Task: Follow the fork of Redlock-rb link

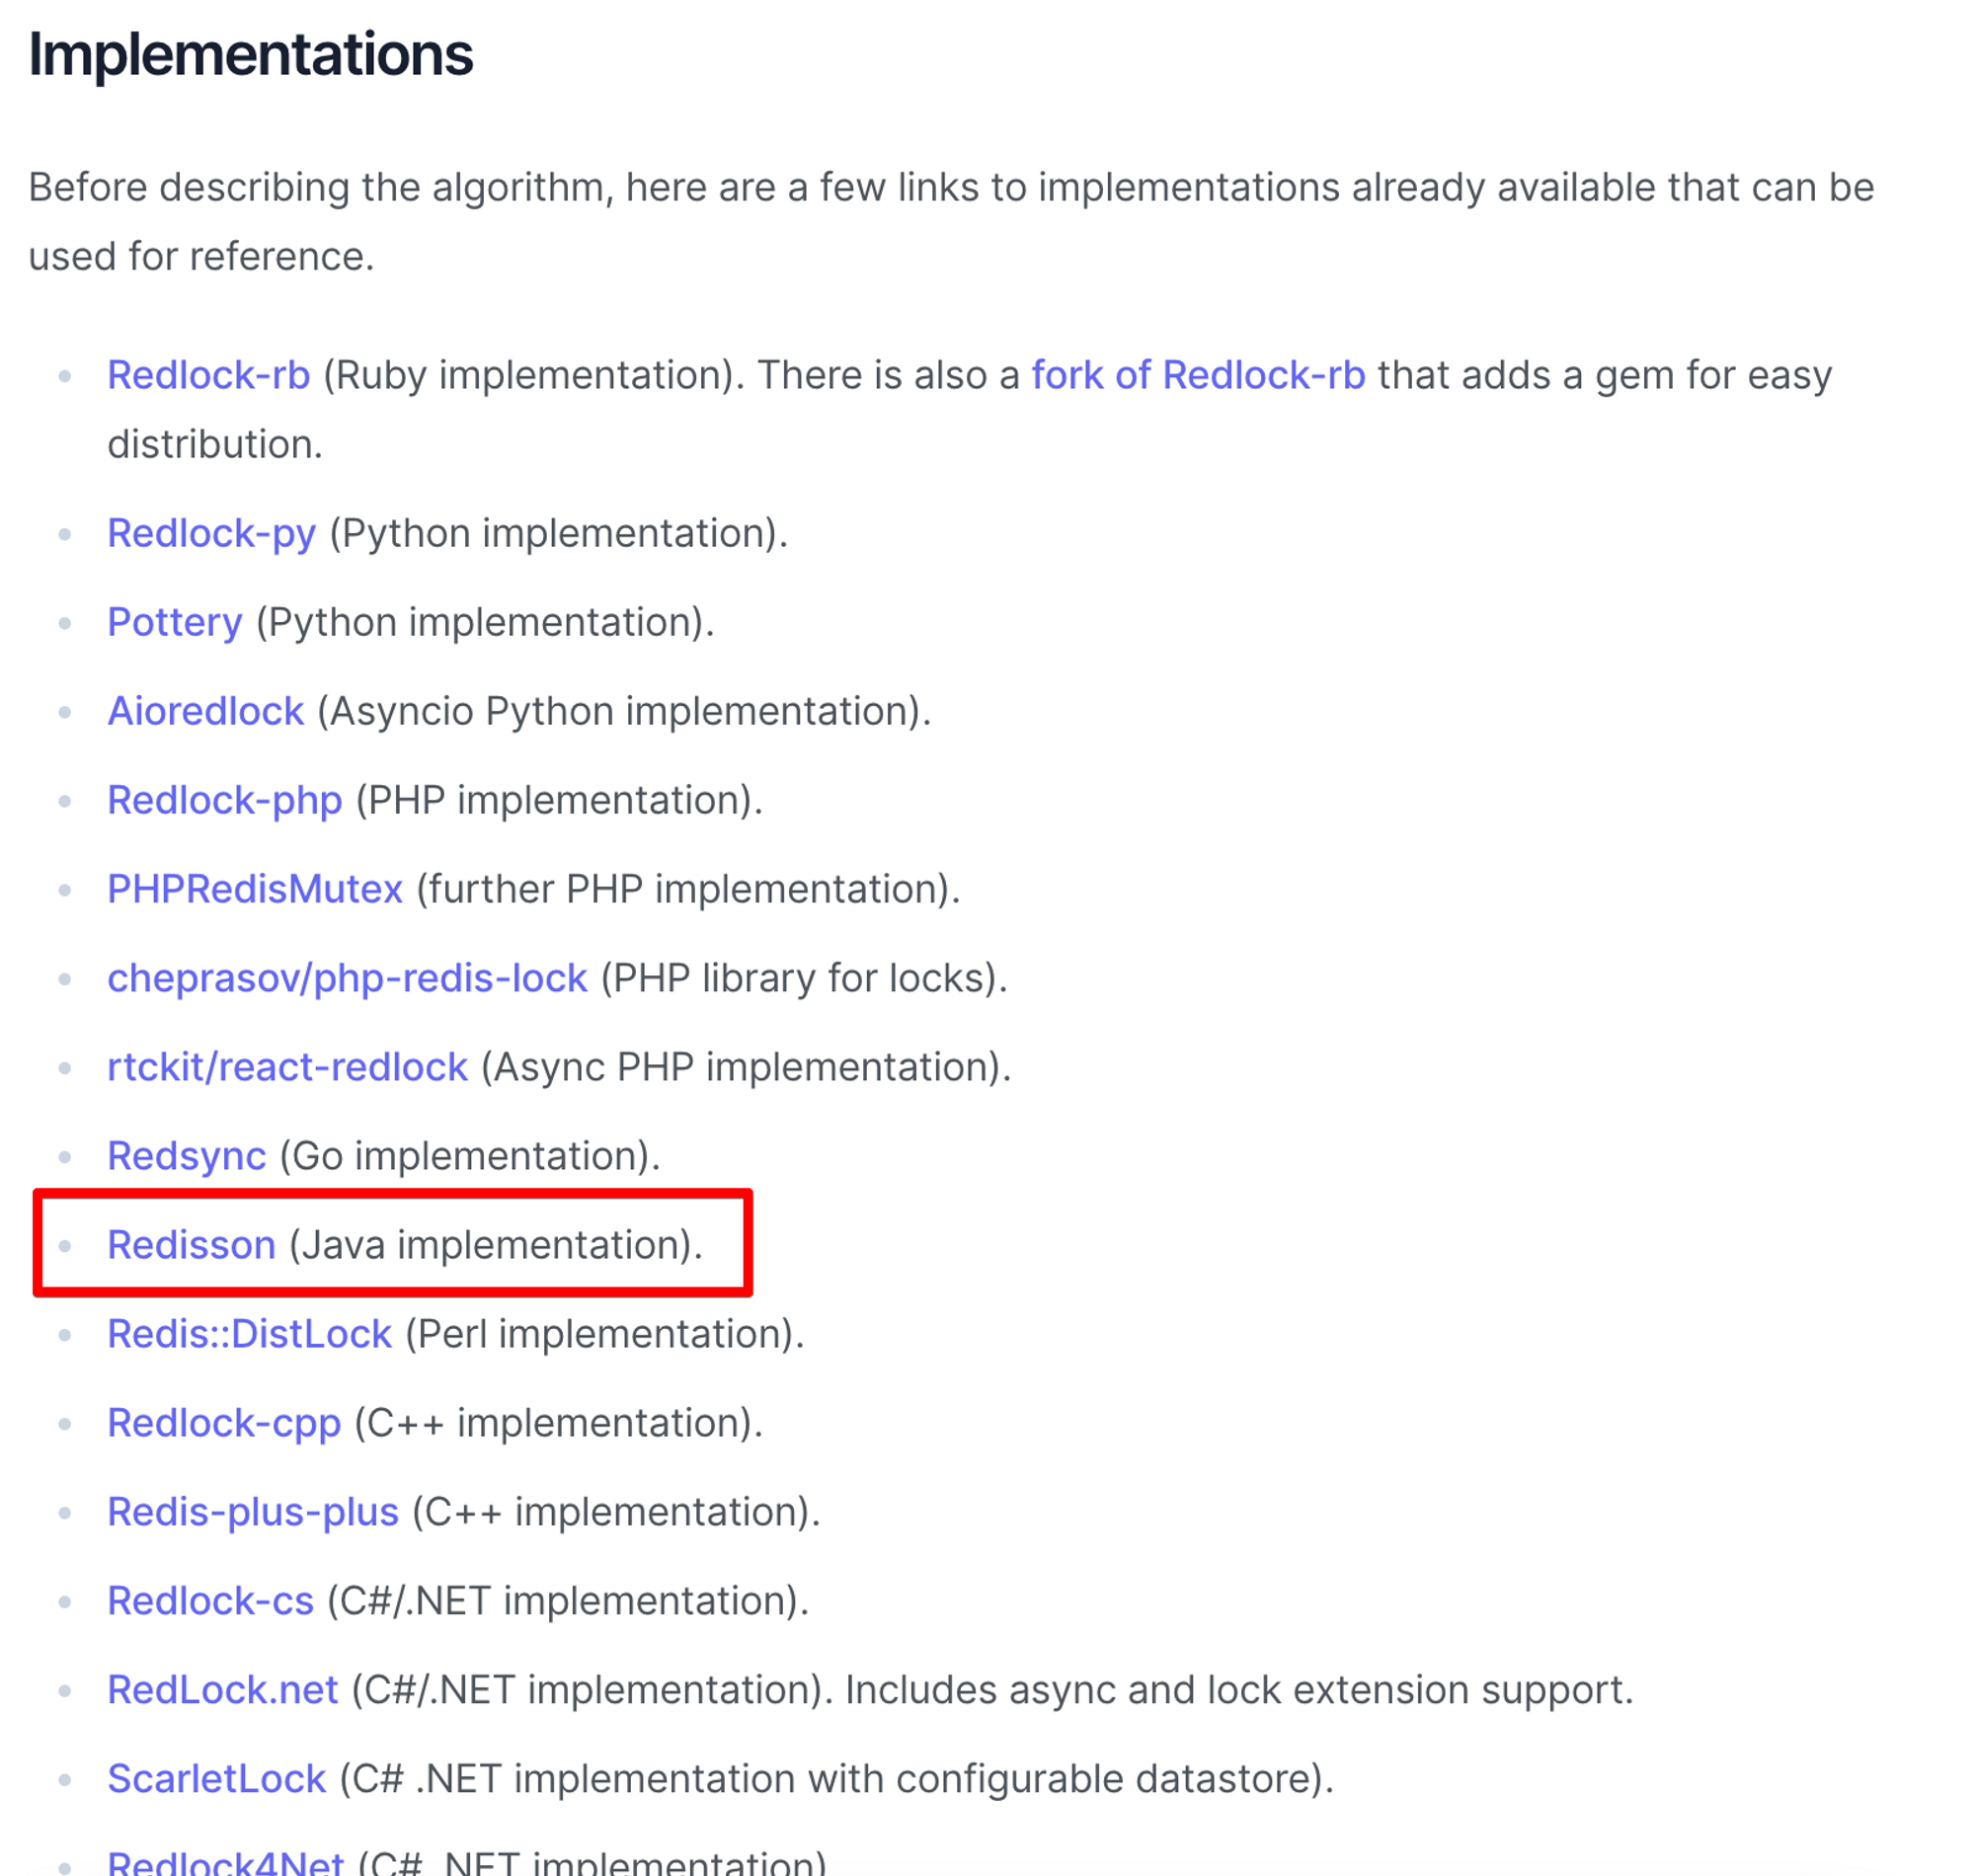Action: pos(1198,375)
